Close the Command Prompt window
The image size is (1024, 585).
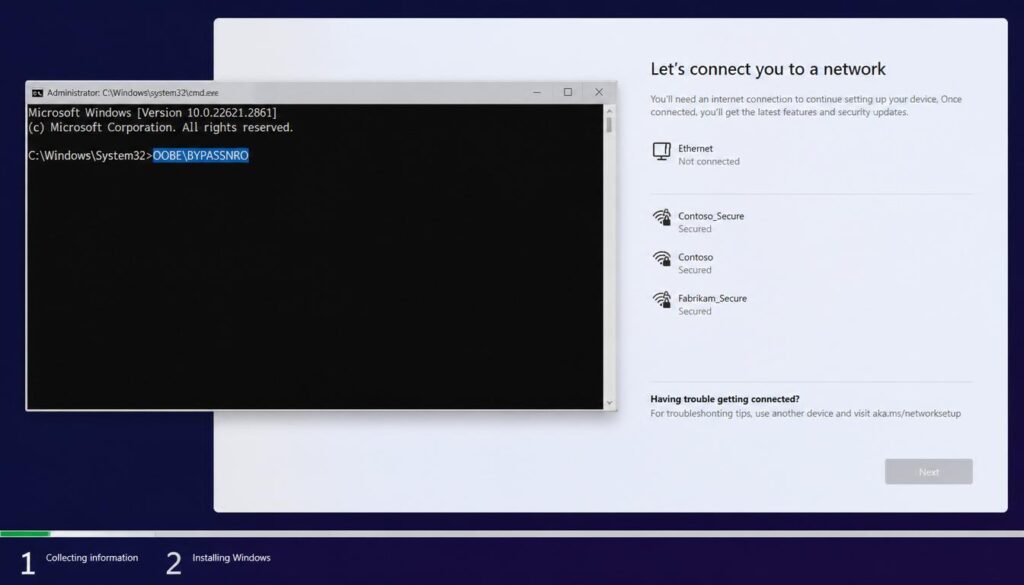coord(599,92)
